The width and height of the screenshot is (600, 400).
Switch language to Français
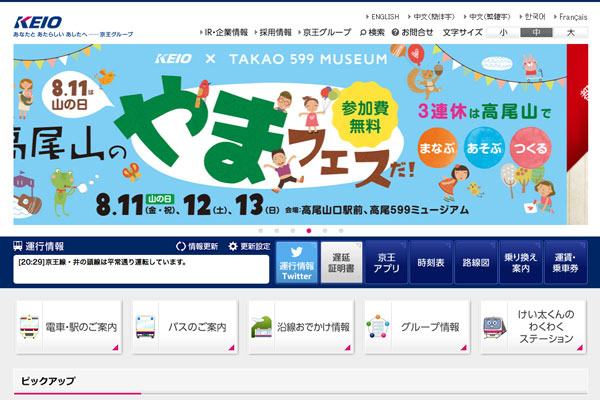[573, 17]
